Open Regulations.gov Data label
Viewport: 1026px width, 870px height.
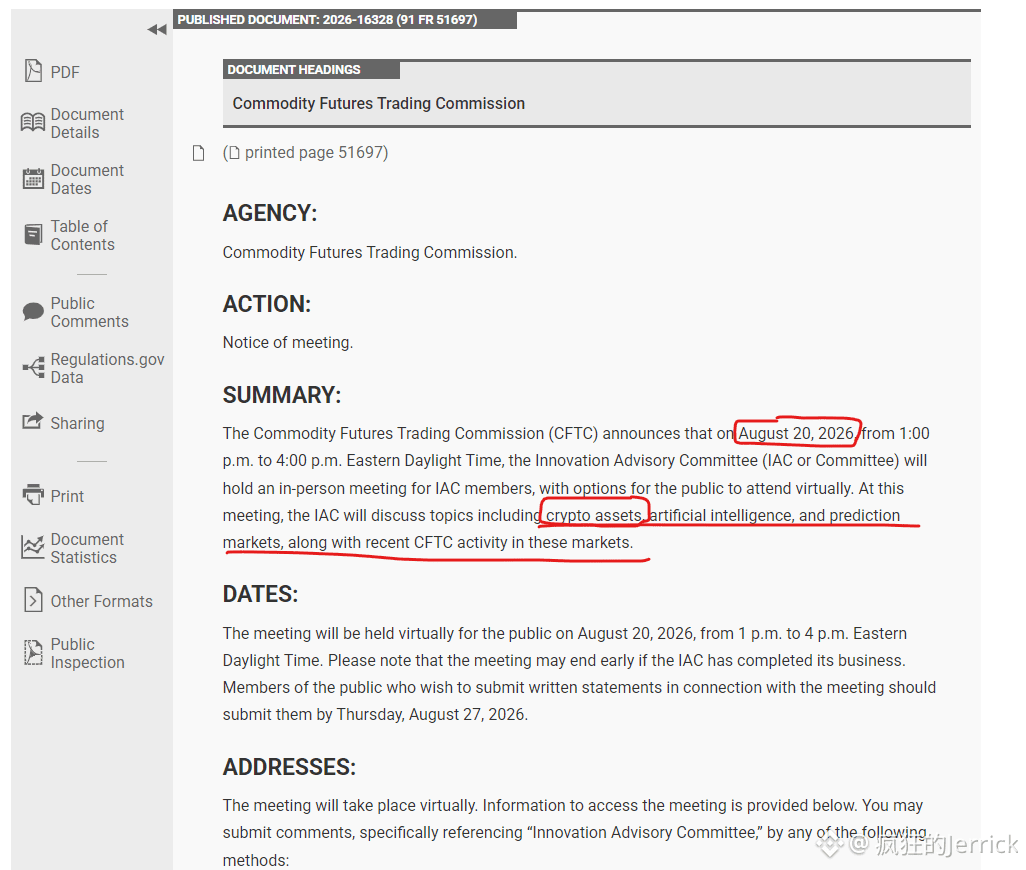[107, 368]
